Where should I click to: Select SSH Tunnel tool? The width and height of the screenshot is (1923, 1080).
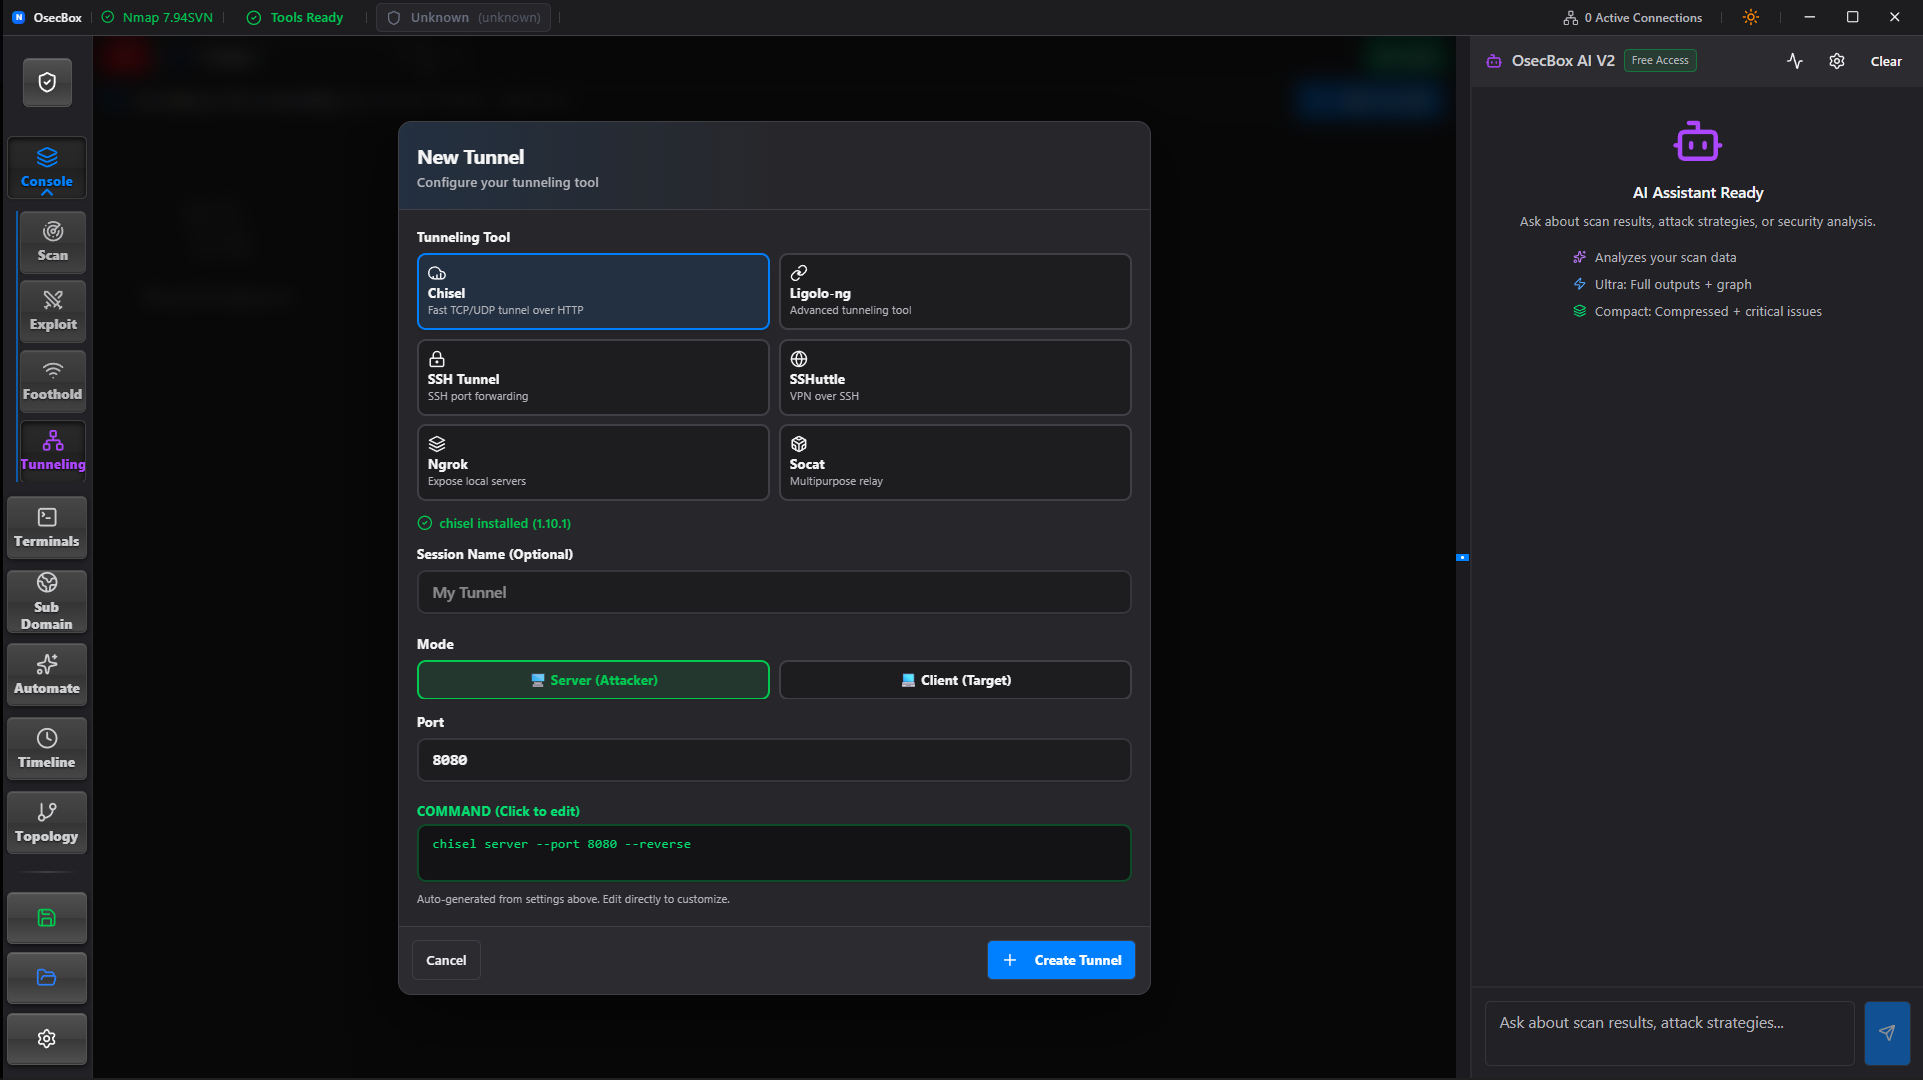tap(593, 377)
